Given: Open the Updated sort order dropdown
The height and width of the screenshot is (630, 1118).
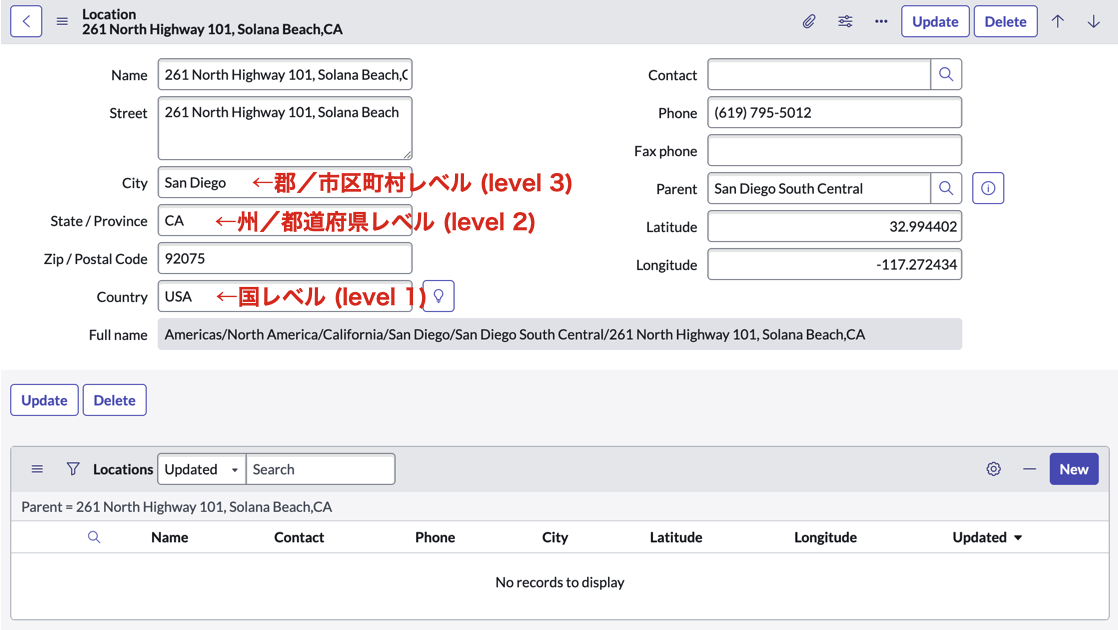Looking at the screenshot, I should [x=200, y=468].
